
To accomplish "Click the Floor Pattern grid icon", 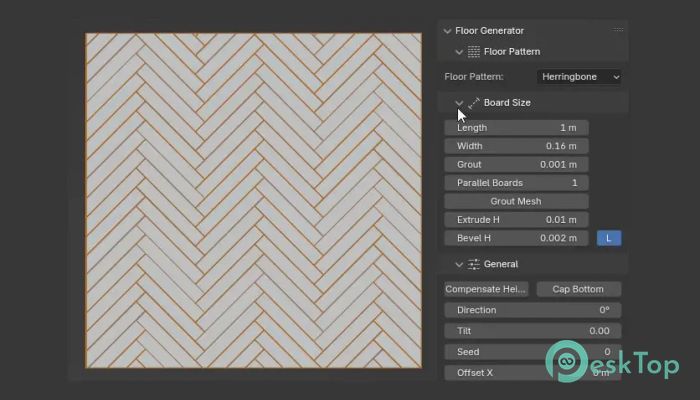I will (474, 52).
